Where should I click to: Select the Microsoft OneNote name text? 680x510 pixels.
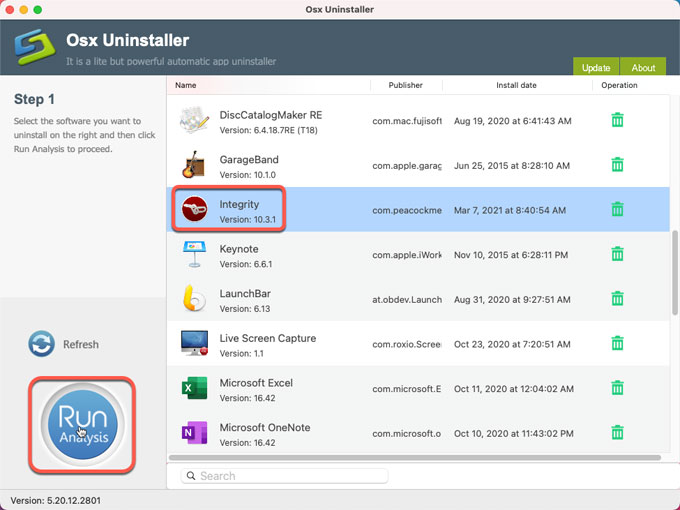point(265,428)
